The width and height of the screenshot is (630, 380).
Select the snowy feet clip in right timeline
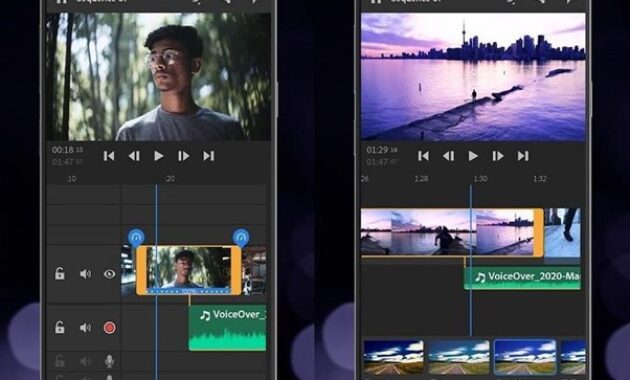click(562, 233)
